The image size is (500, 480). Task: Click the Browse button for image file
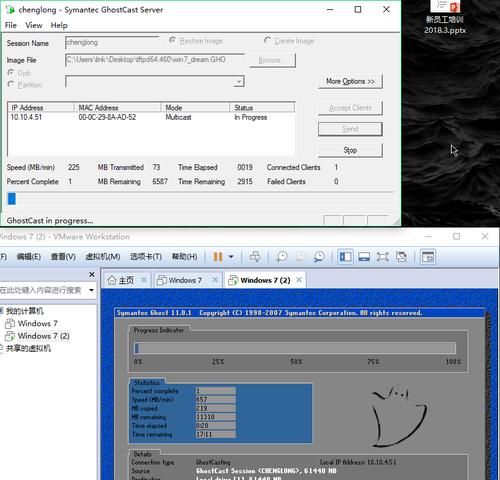272,60
